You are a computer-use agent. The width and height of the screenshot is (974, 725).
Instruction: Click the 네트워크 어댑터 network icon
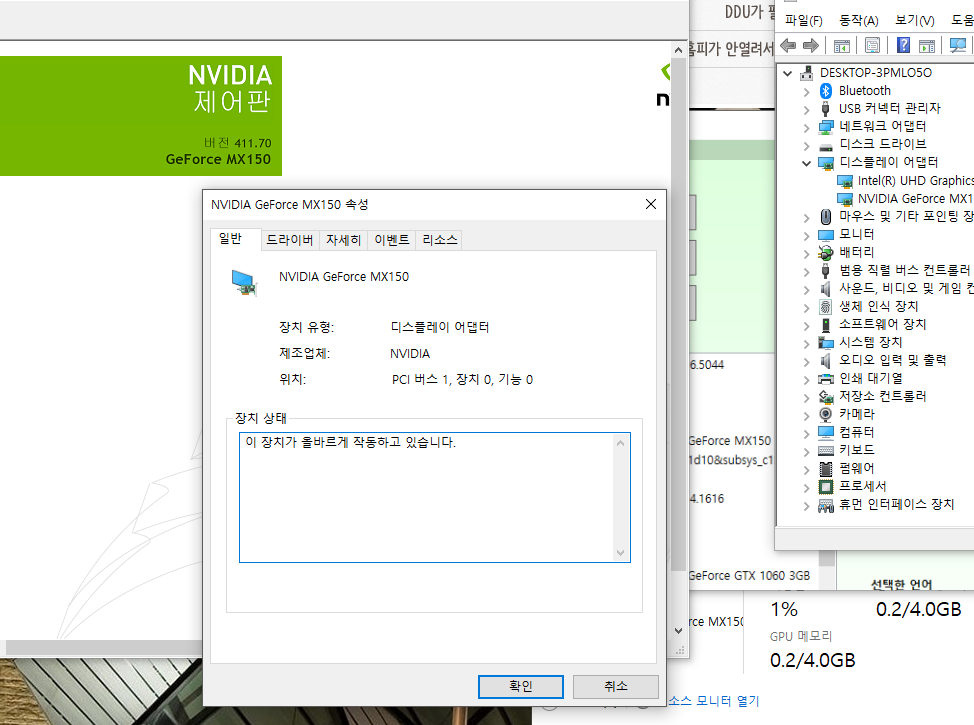[x=826, y=127]
